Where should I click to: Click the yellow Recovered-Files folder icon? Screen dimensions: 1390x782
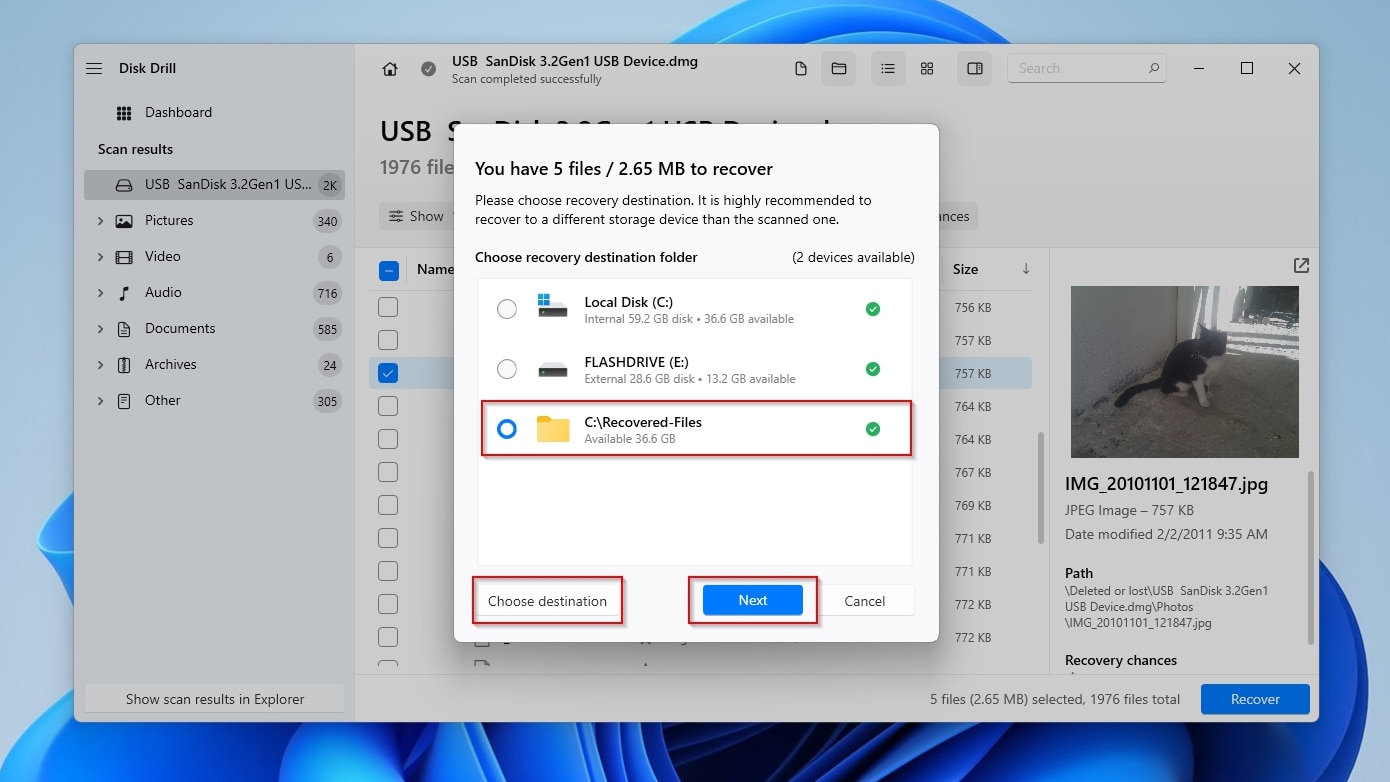552,429
